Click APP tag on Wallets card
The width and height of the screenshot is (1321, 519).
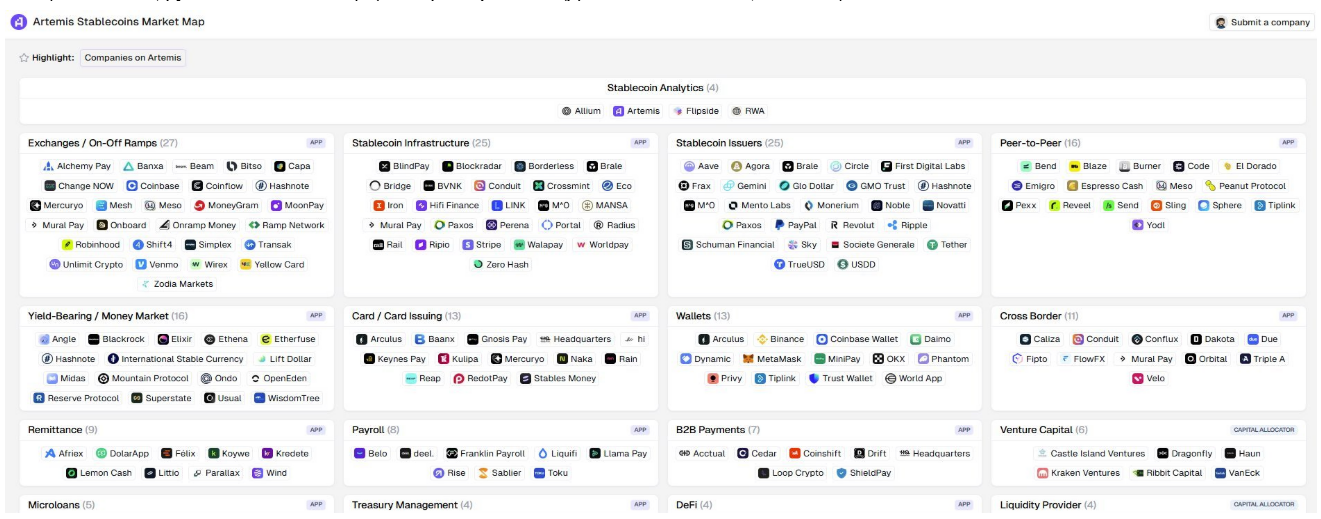[x=964, y=316]
